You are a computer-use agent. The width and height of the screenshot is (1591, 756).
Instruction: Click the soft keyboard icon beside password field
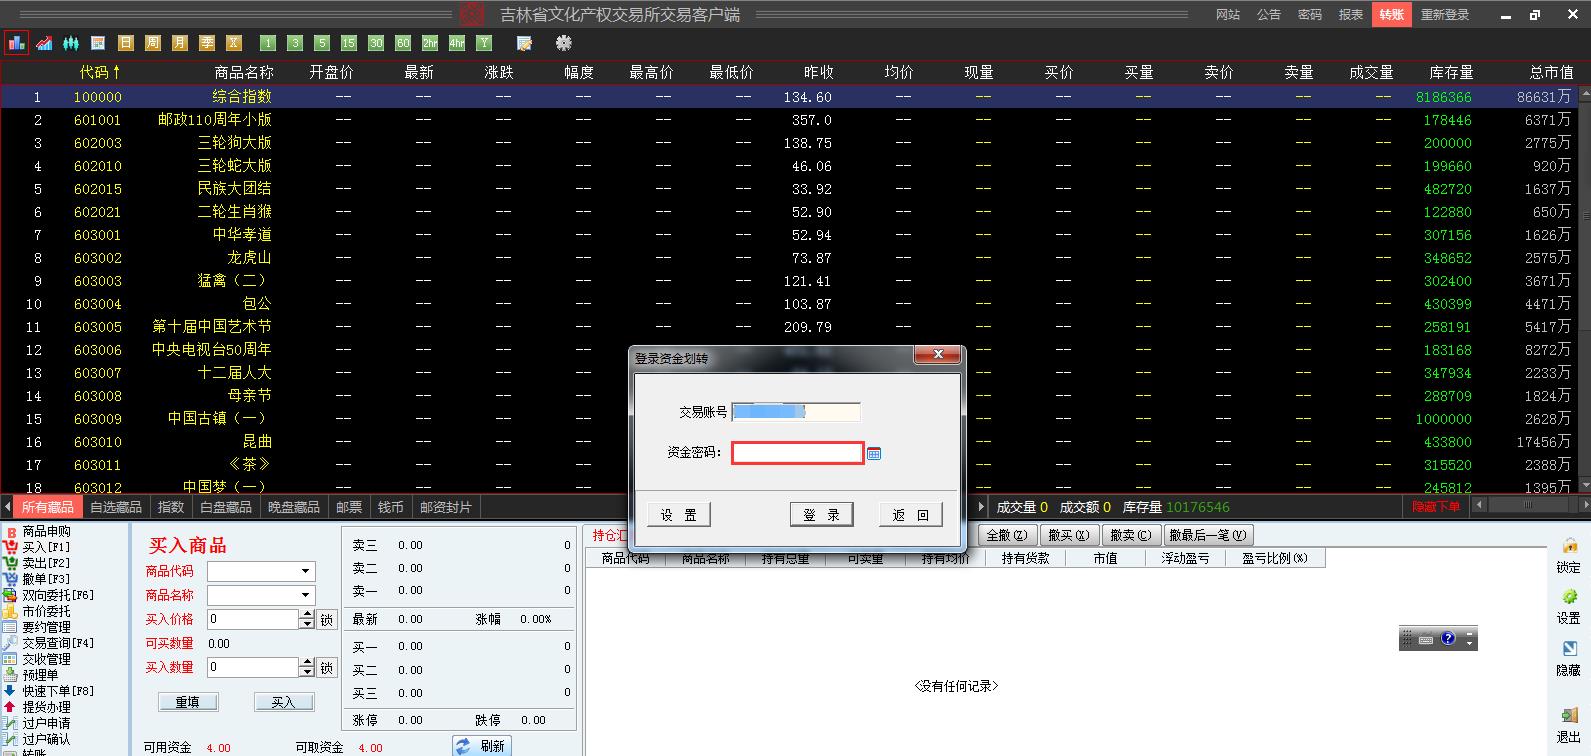(x=874, y=454)
